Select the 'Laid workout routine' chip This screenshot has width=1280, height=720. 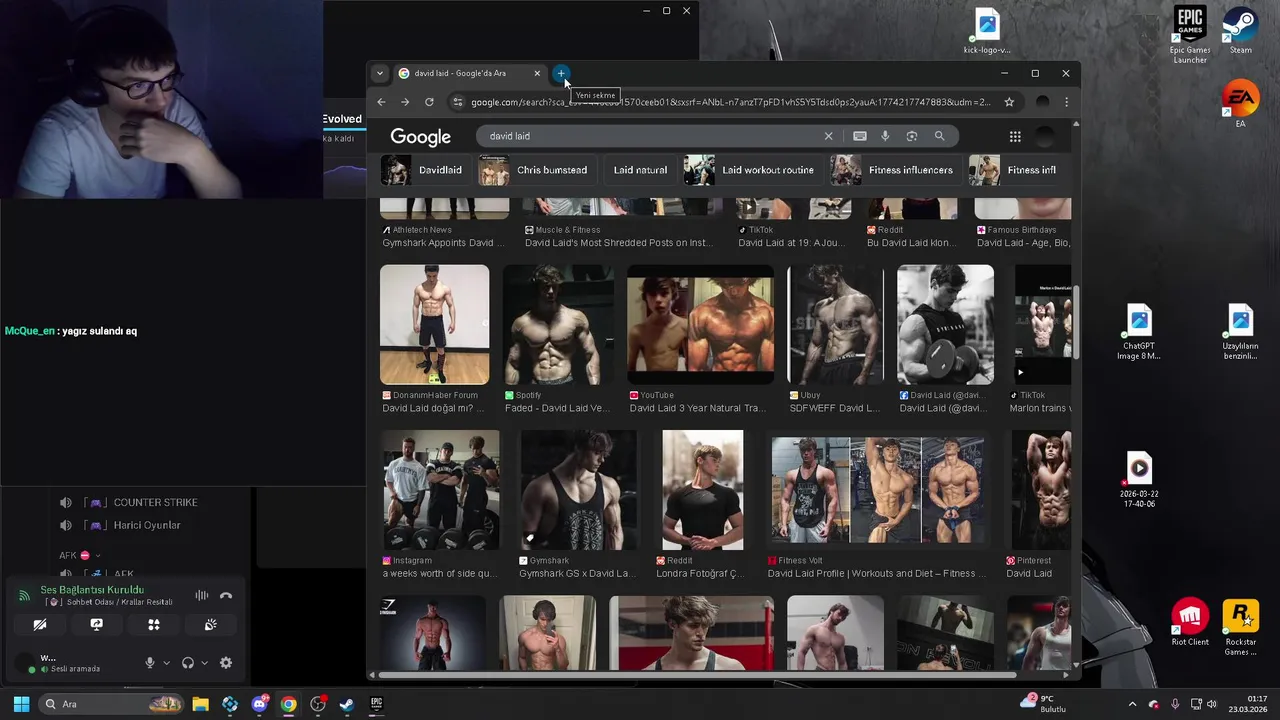pyautogui.click(x=751, y=170)
